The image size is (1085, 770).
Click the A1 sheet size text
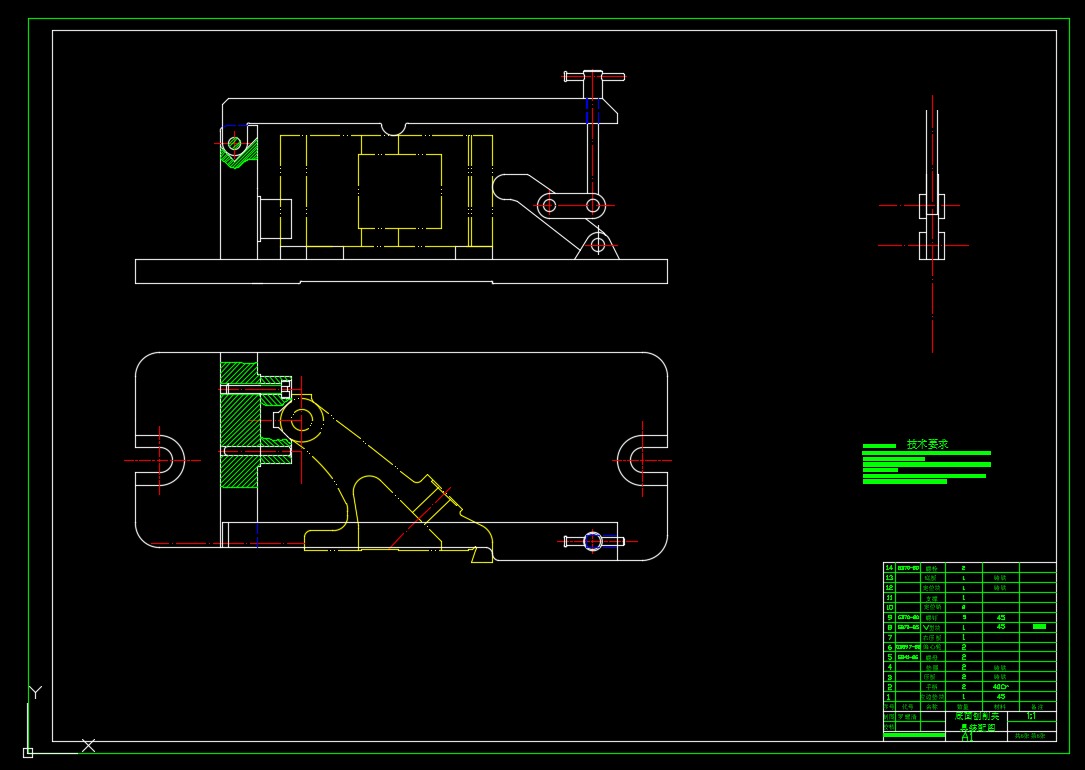click(x=967, y=736)
